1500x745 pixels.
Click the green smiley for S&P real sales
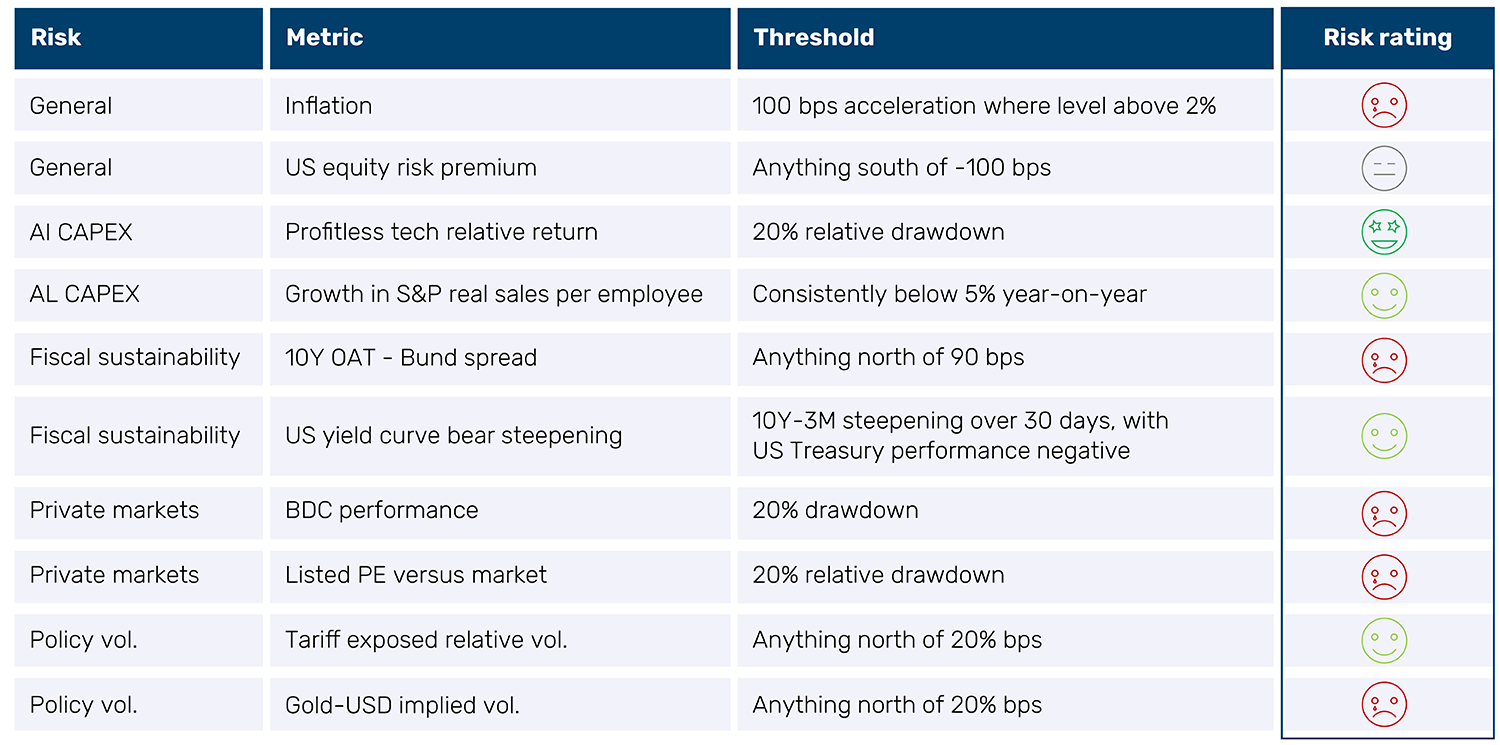pyautogui.click(x=1384, y=296)
